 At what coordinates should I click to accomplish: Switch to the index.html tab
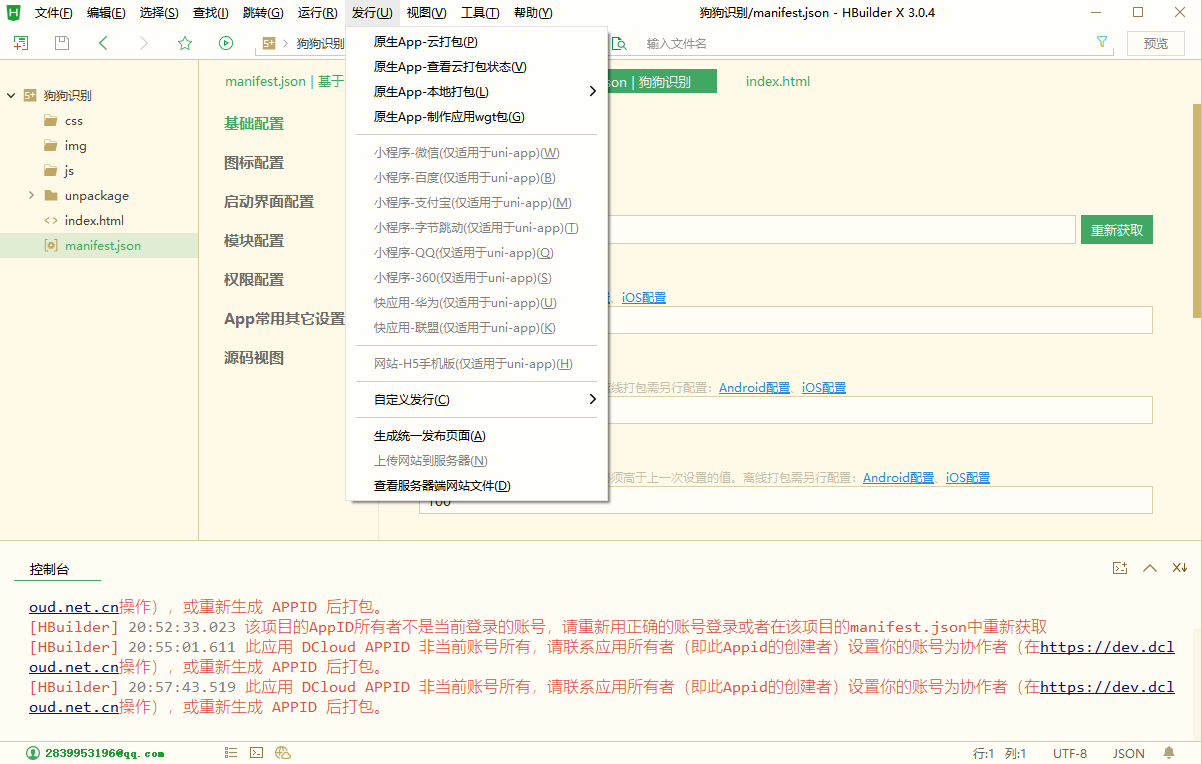coord(778,81)
